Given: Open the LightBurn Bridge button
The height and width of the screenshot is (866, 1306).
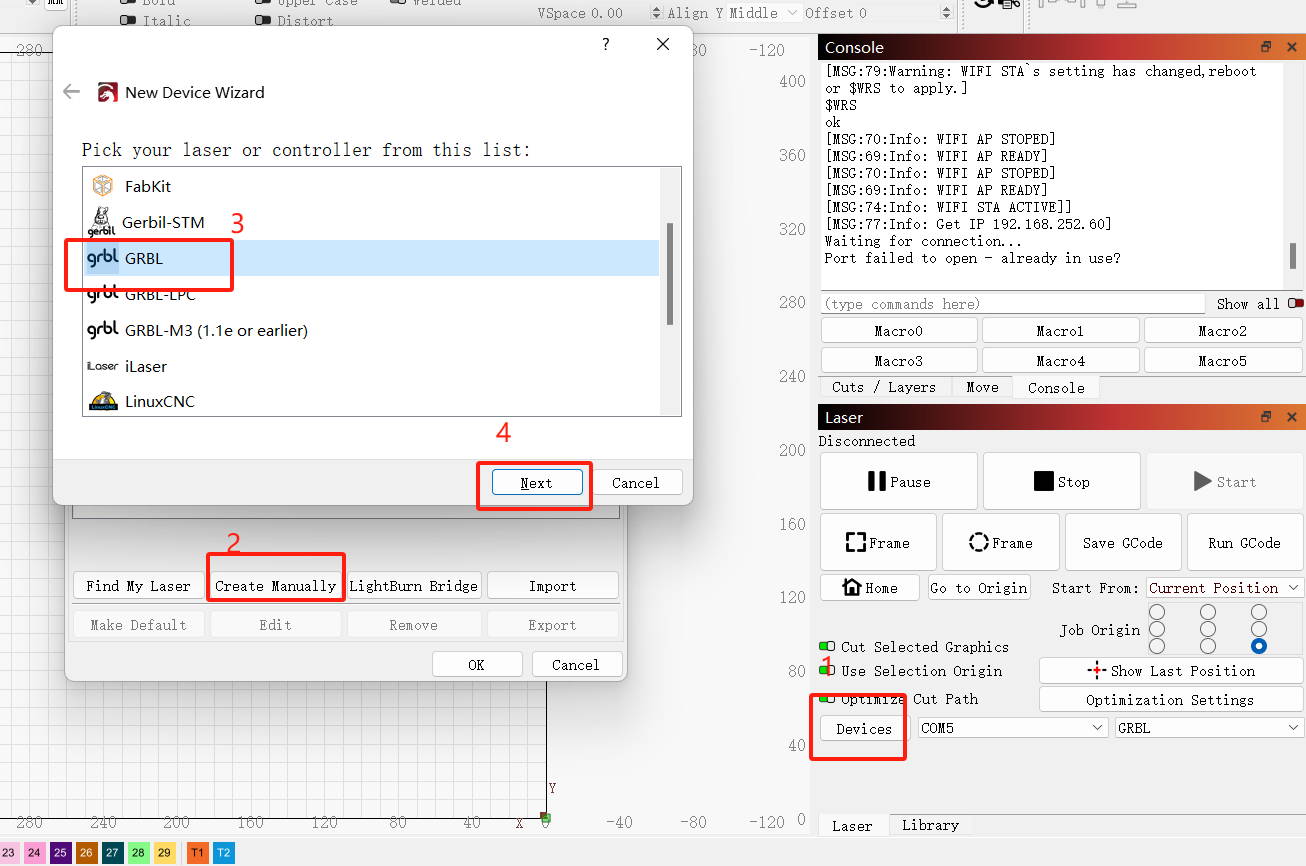Looking at the screenshot, I should (x=413, y=586).
